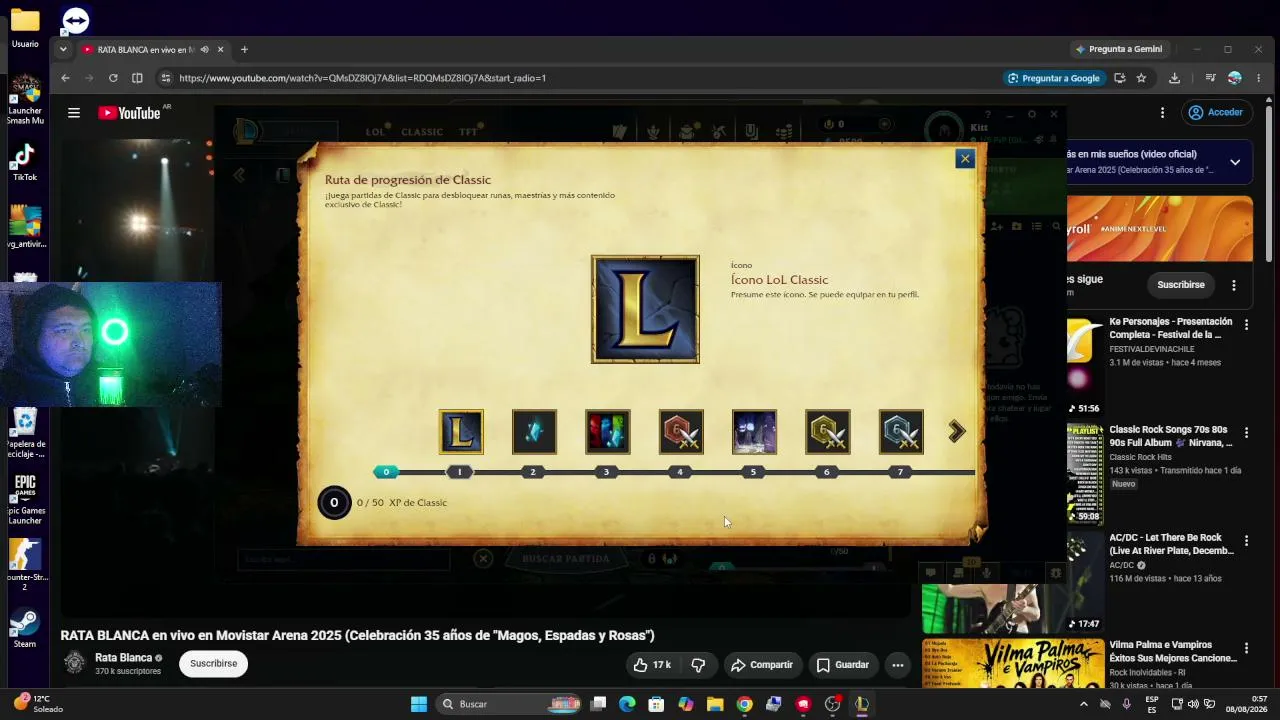Close the Ruta de progresión de Classic dialog

pos(965,158)
